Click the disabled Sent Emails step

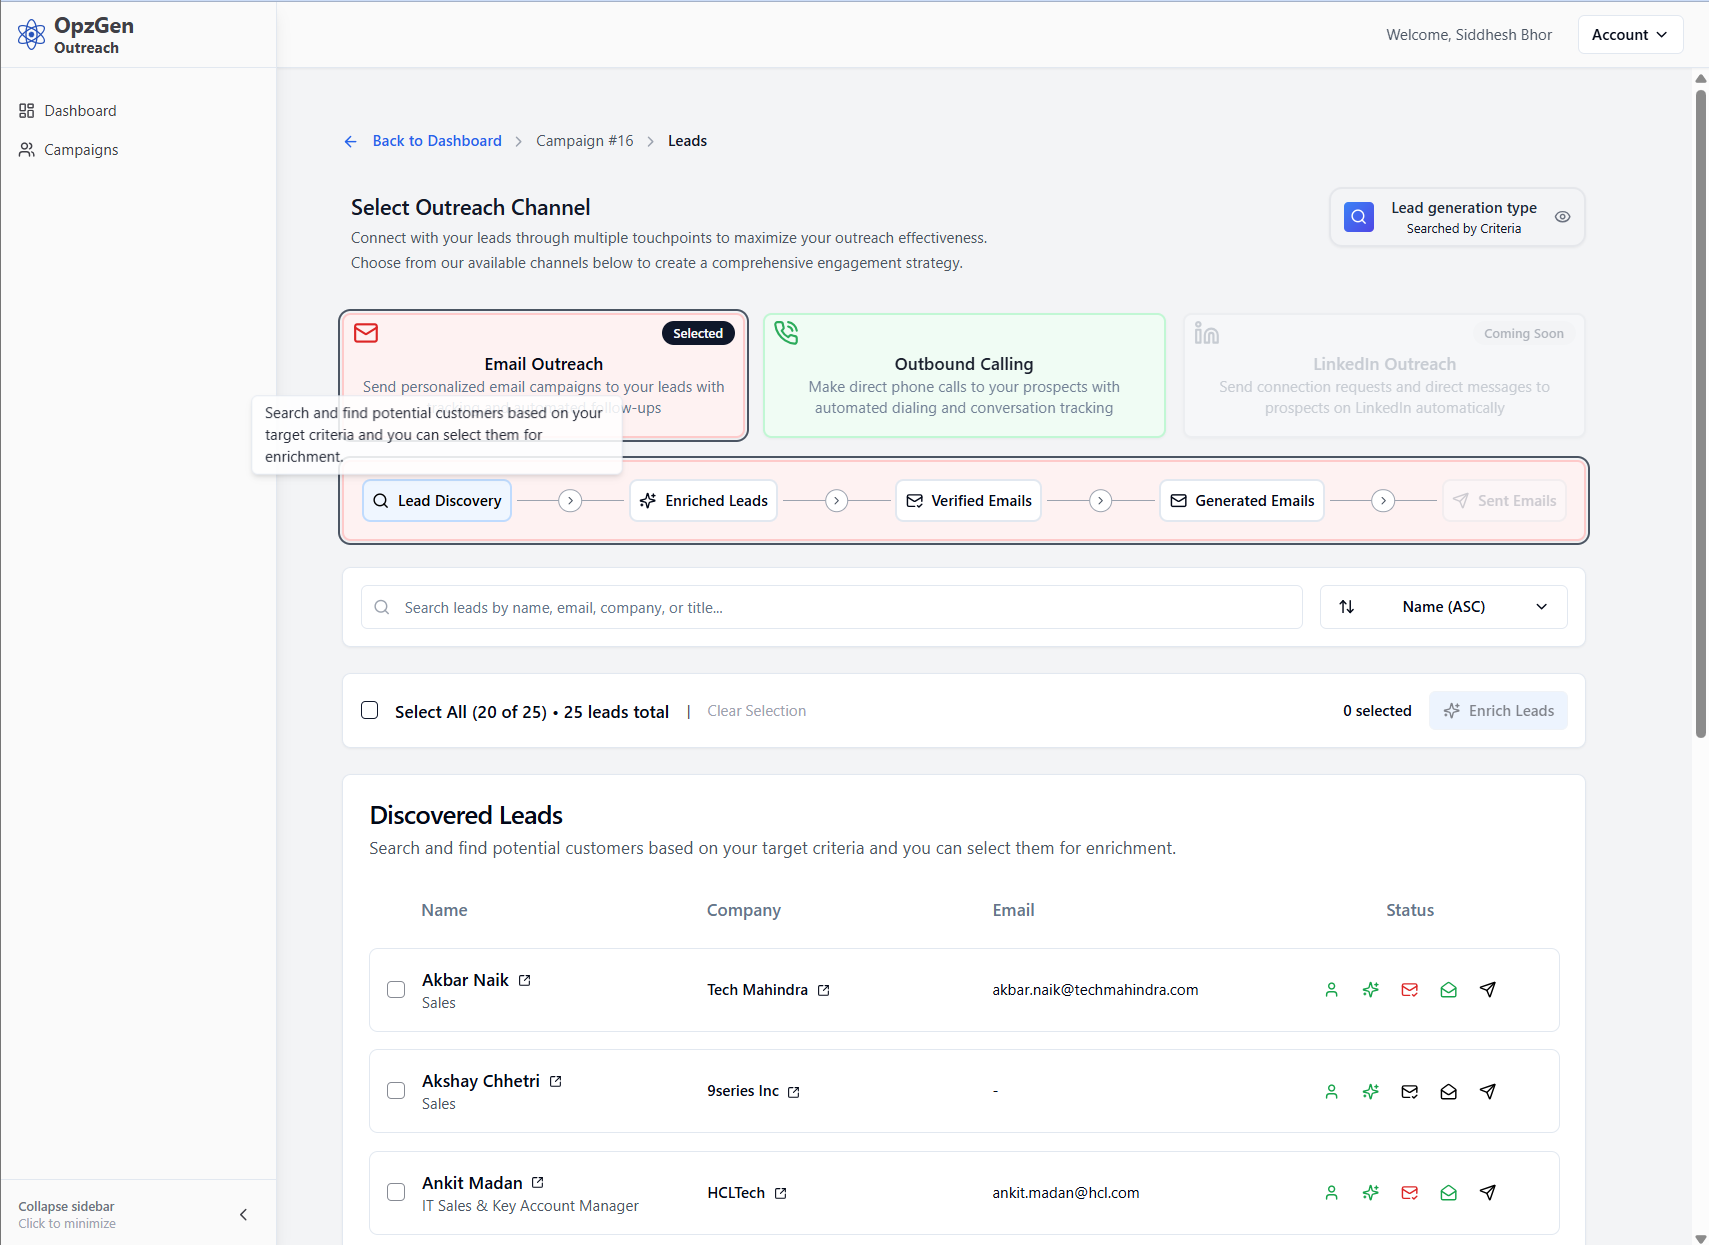click(x=1504, y=501)
